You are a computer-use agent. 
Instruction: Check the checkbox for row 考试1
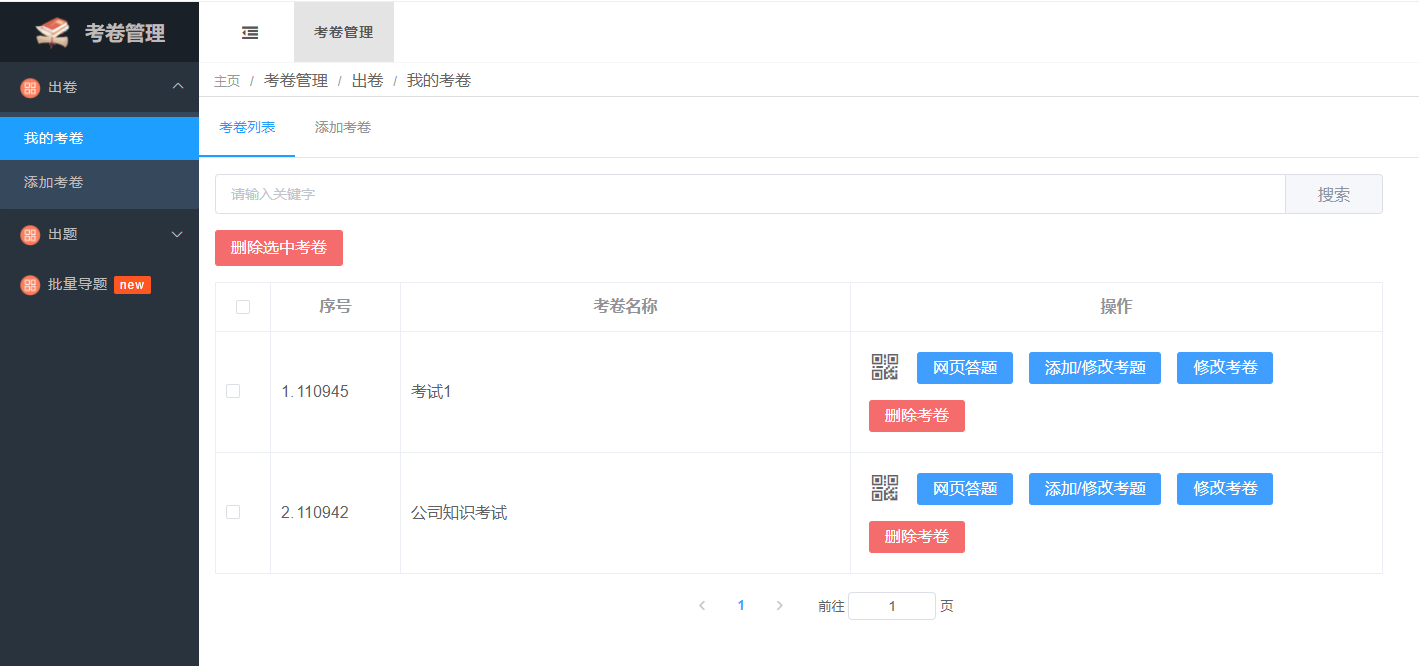point(233,391)
